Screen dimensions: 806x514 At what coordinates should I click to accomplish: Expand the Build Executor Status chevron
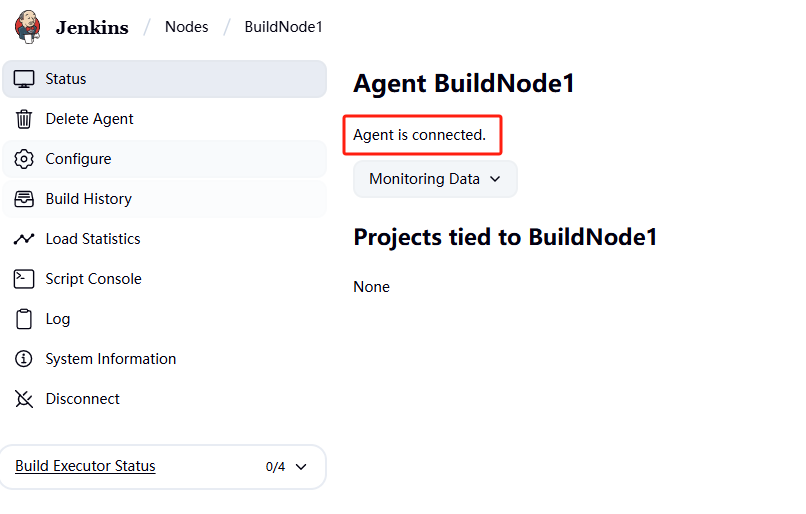click(x=301, y=467)
